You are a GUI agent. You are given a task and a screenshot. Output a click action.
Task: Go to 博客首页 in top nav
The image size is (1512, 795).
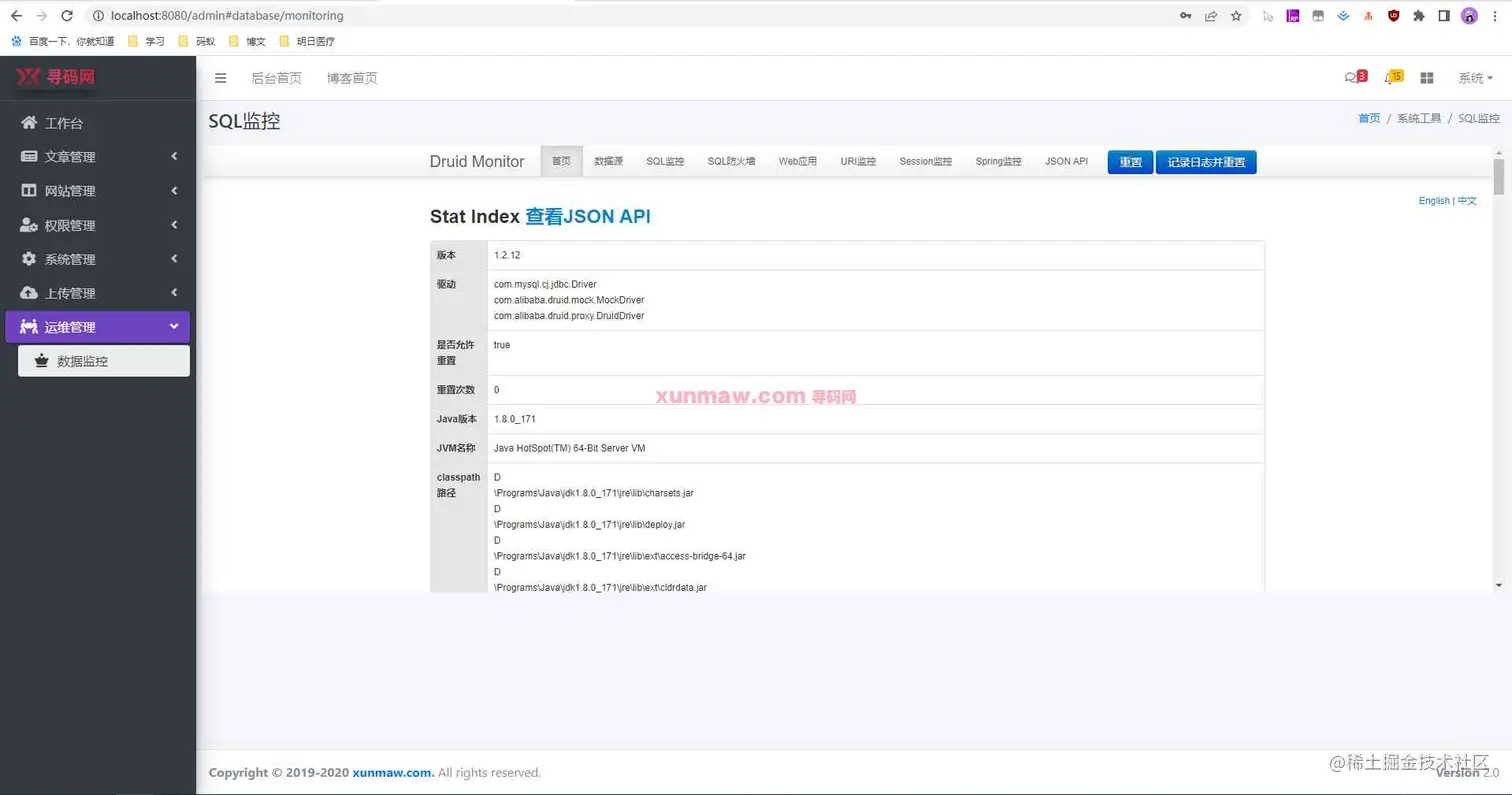click(352, 78)
